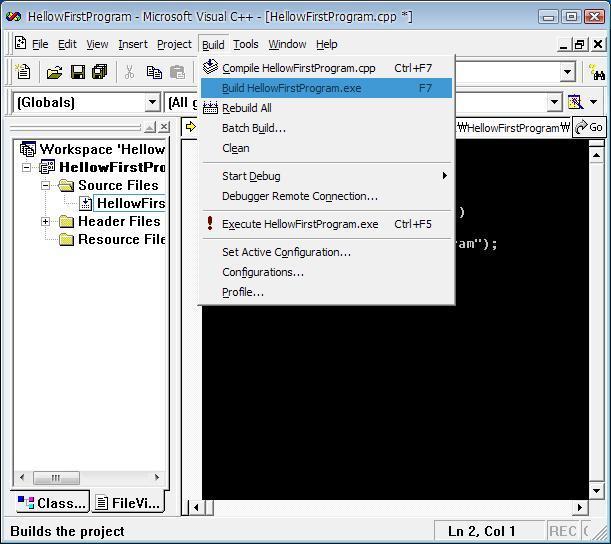
Task: Choose Execute HellowFirstProgram.exe entry
Action: (326, 224)
